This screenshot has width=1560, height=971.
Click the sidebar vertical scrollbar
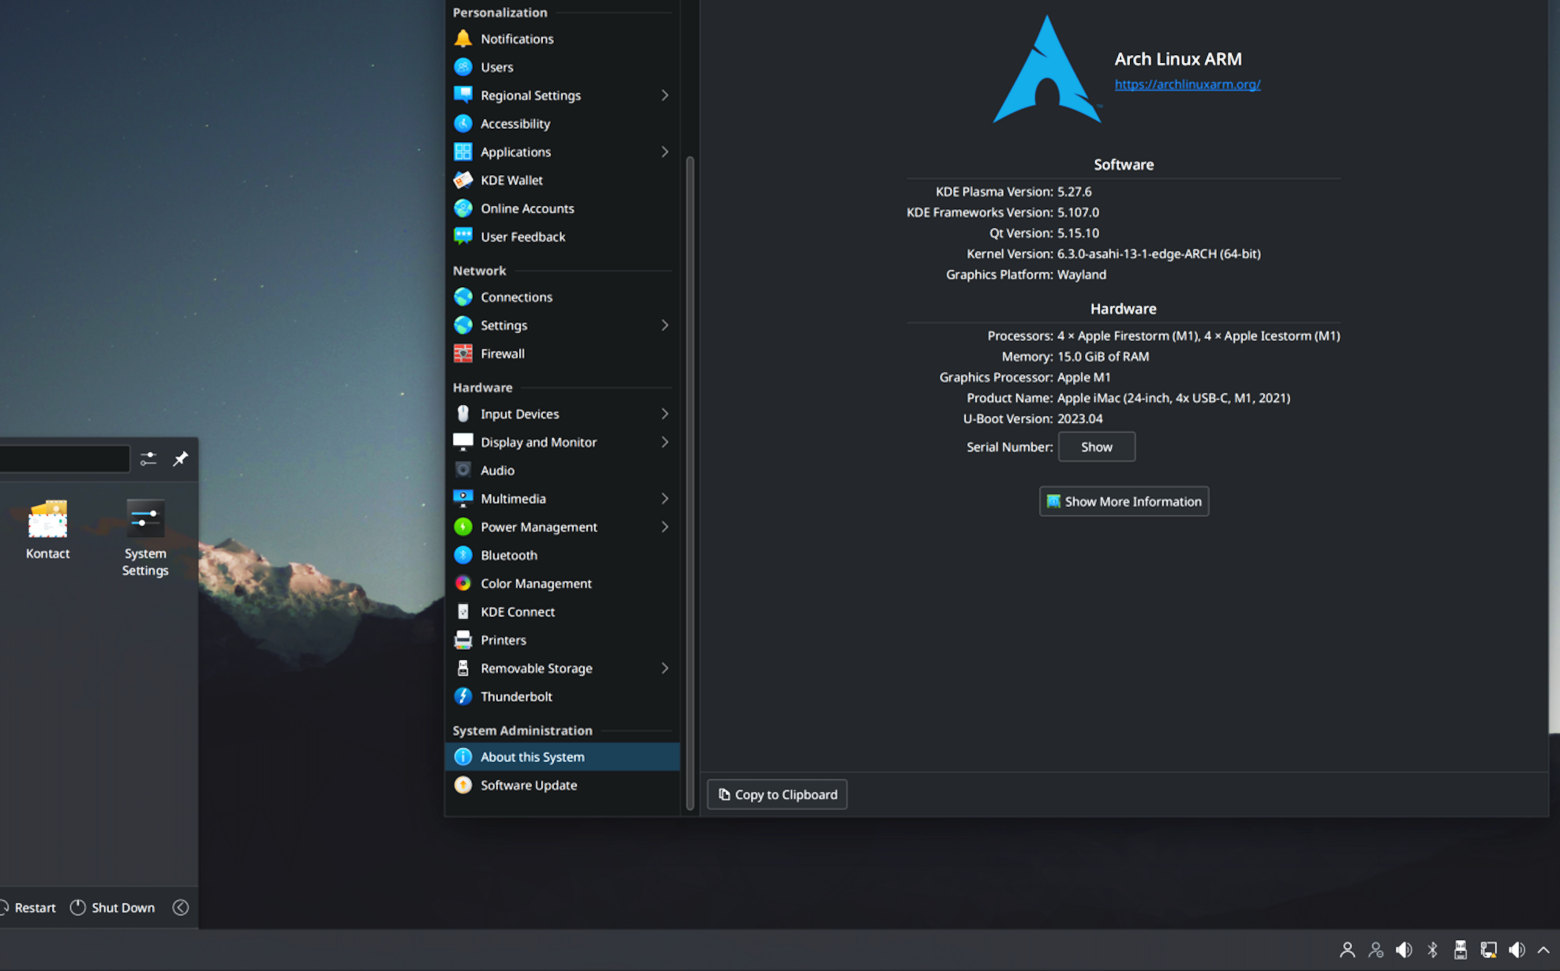point(690,483)
